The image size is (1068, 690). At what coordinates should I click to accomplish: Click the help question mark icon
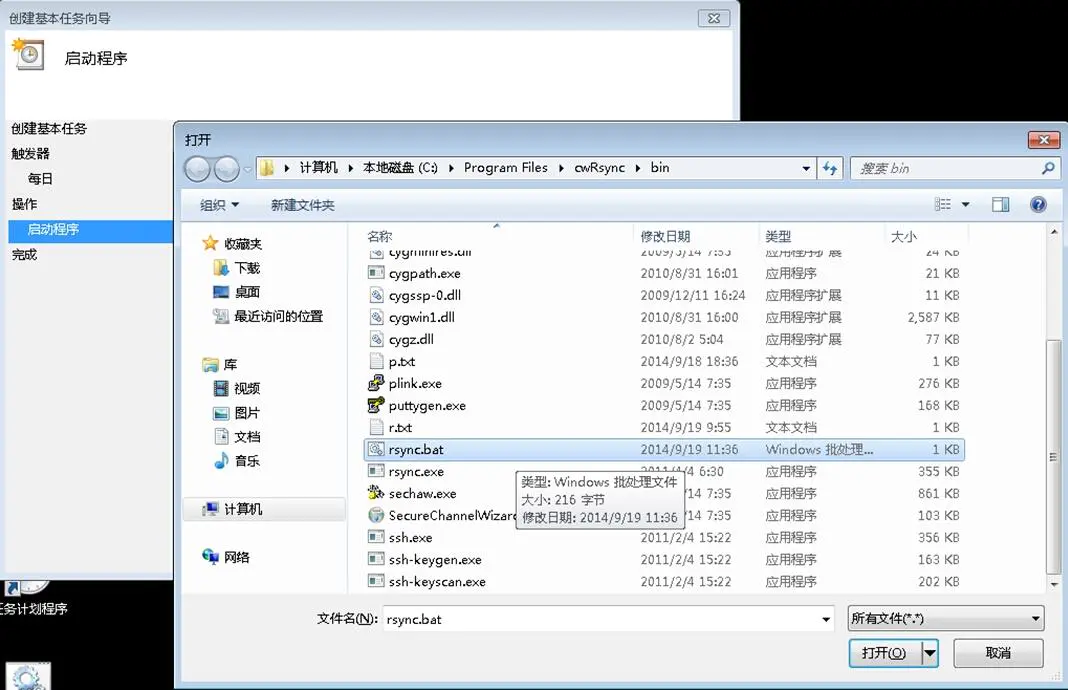pos(1038,205)
